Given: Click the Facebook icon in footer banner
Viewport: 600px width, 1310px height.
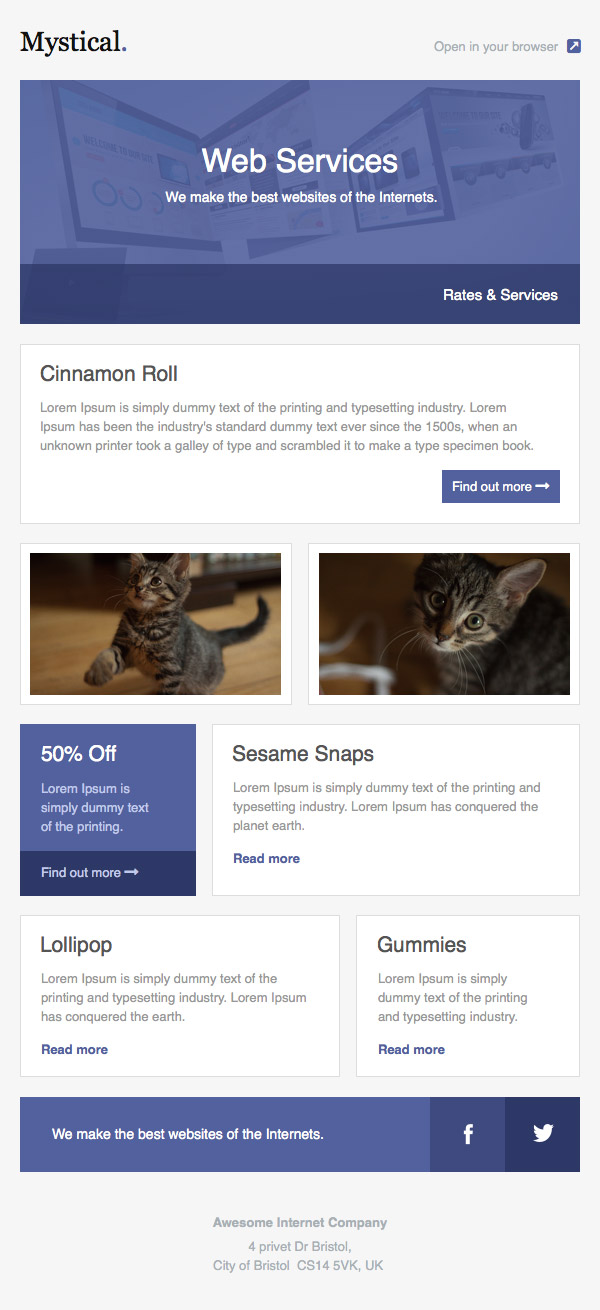Looking at the screenshot, I should (x=468, y=1134).
